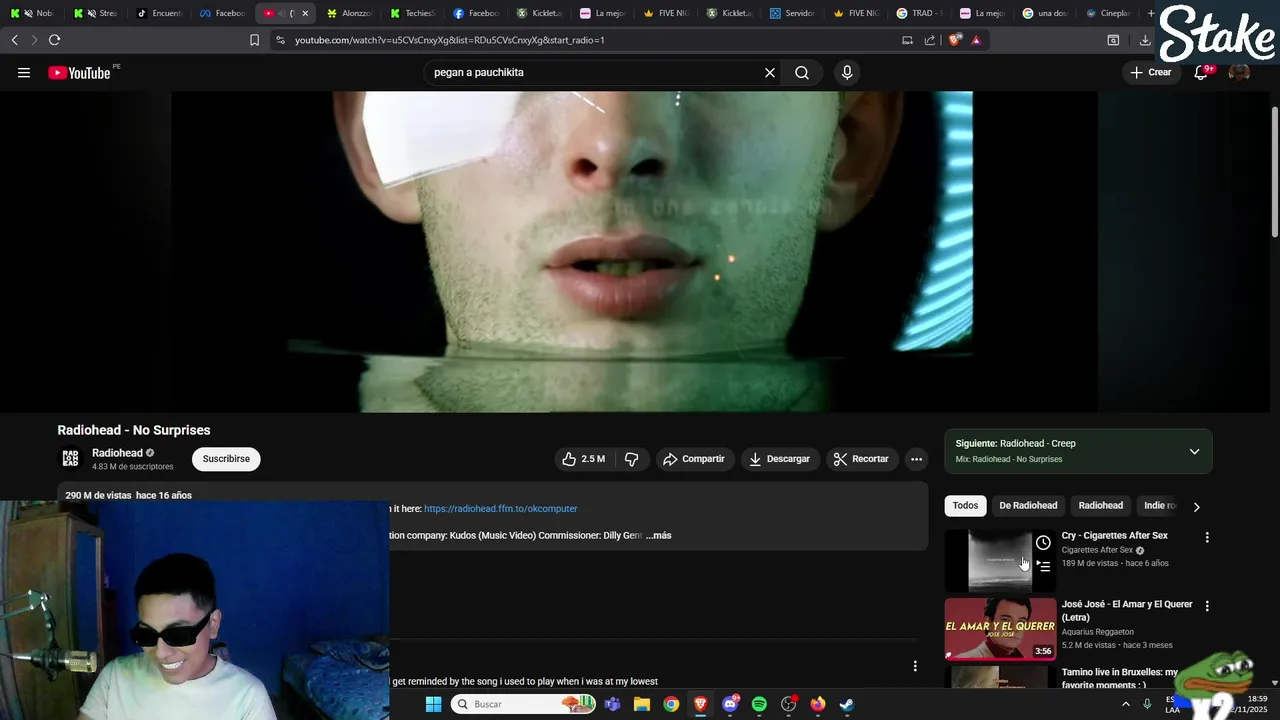Dislike the video with thumbs down
1280x720 pixels.
(632, 459)
